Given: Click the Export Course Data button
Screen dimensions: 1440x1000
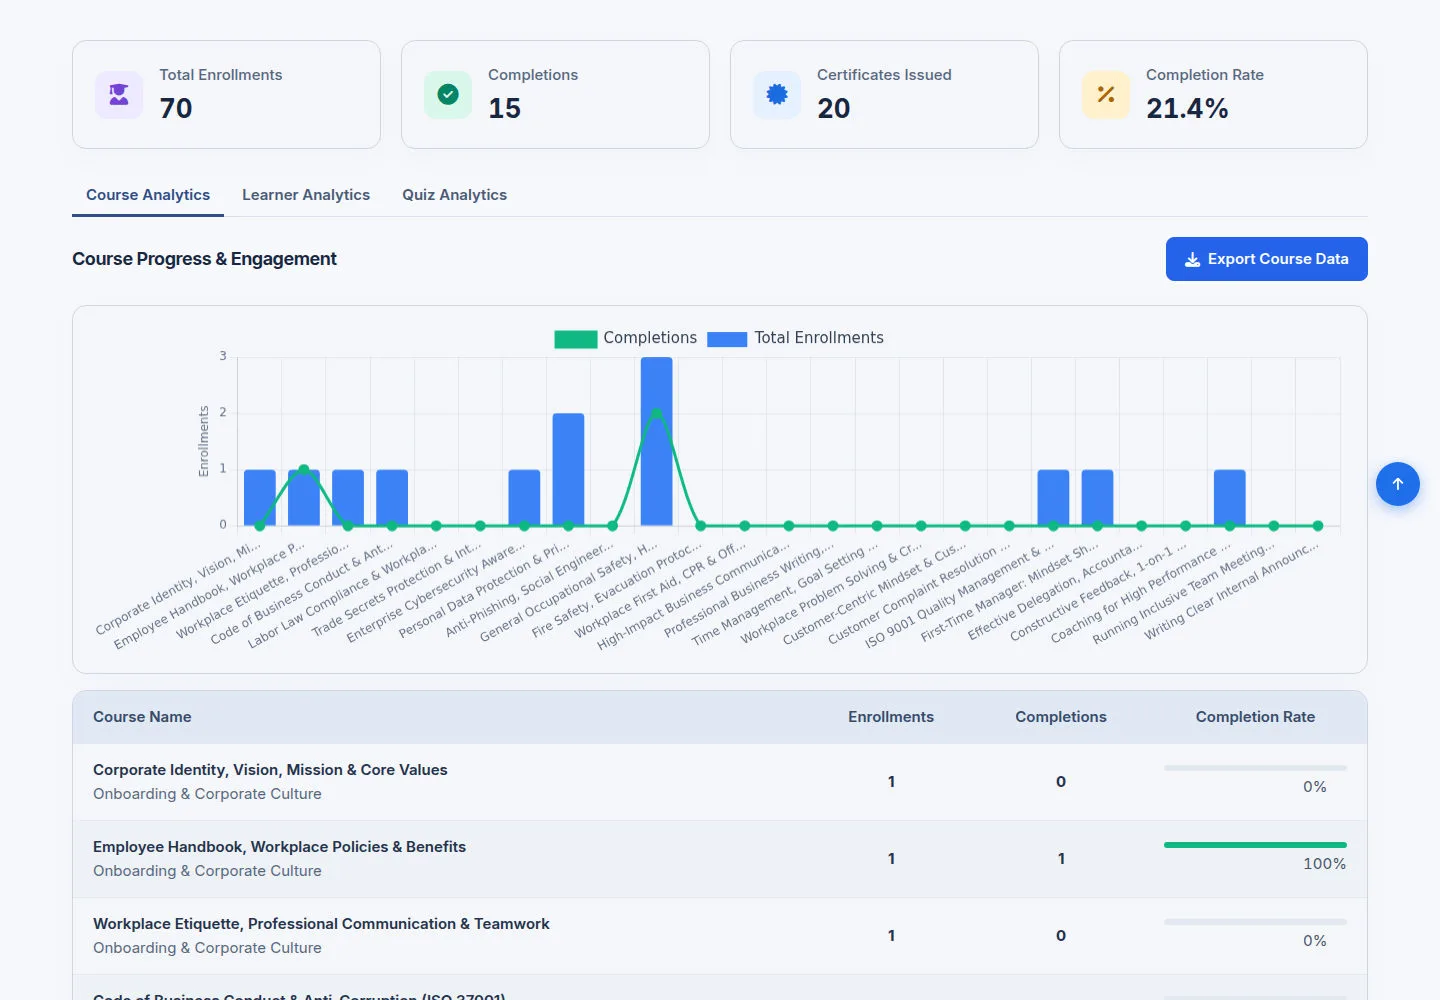Looking at the screenshot, I should (x=1266, y=259).
